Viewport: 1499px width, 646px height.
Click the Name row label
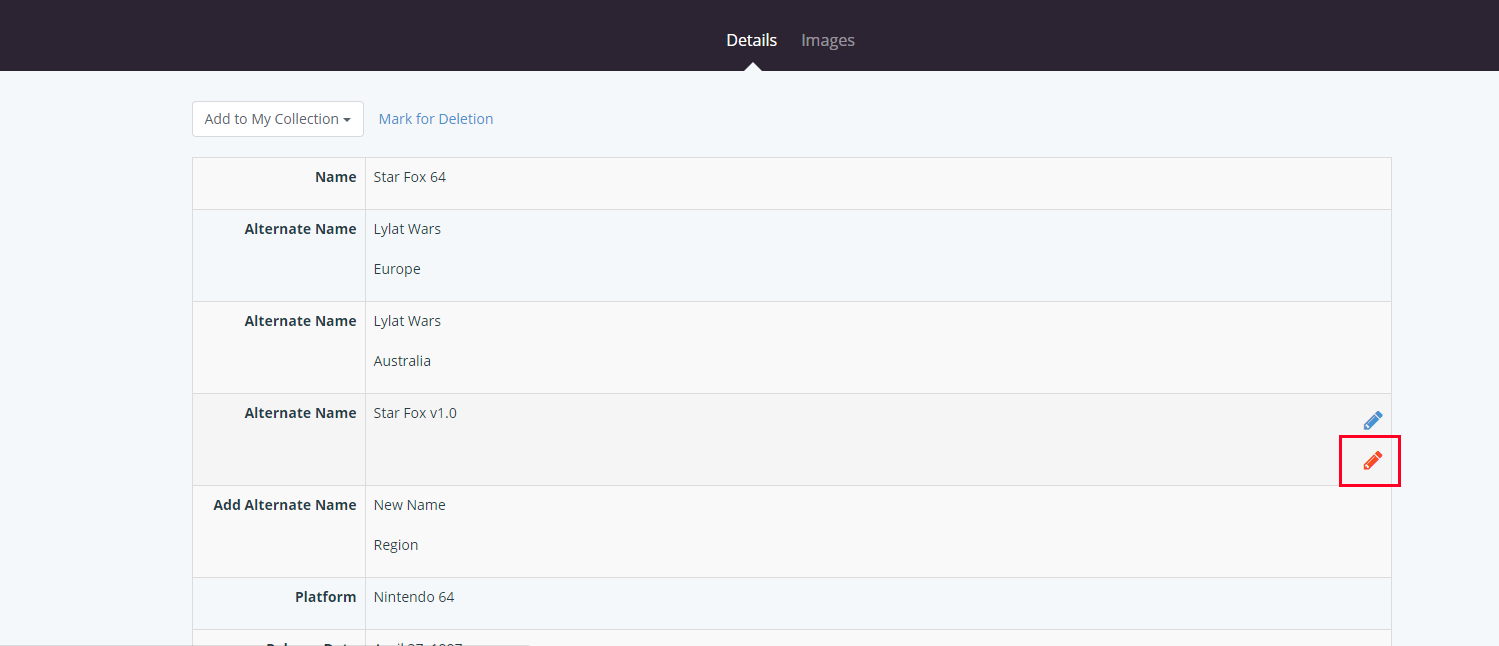point(336,177)
